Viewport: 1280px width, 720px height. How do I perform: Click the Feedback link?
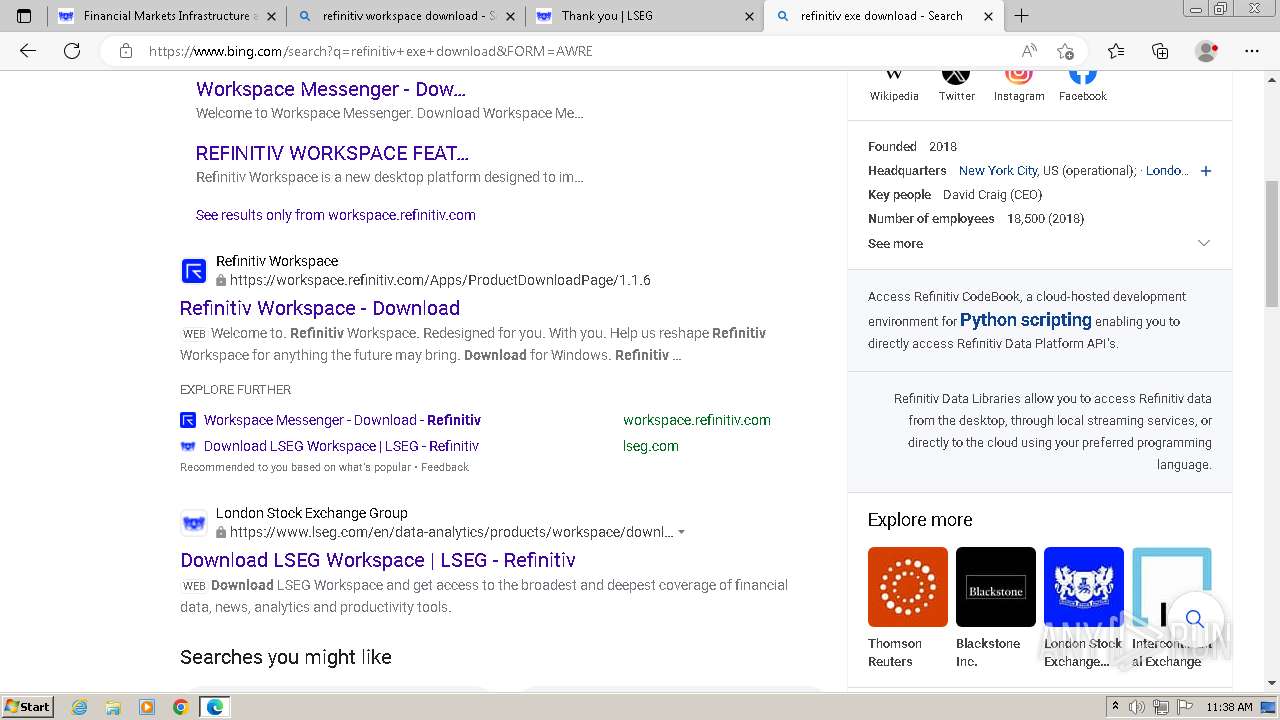click(445, 467)
